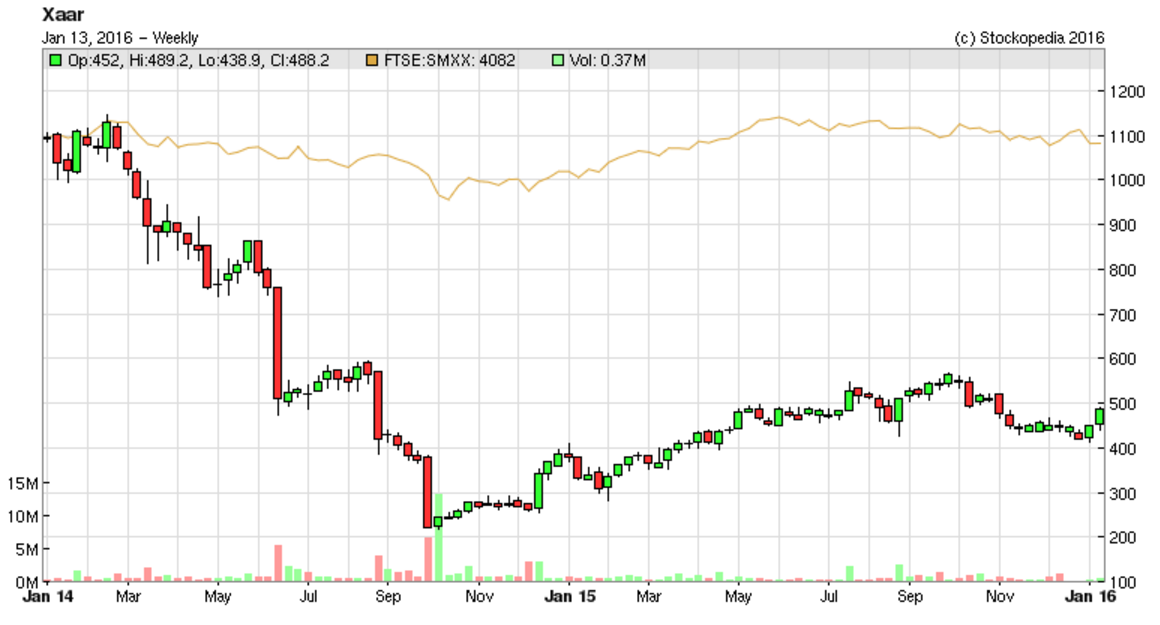Click the 0M volume axis label
1160x625 pixels.
(26, 583)
